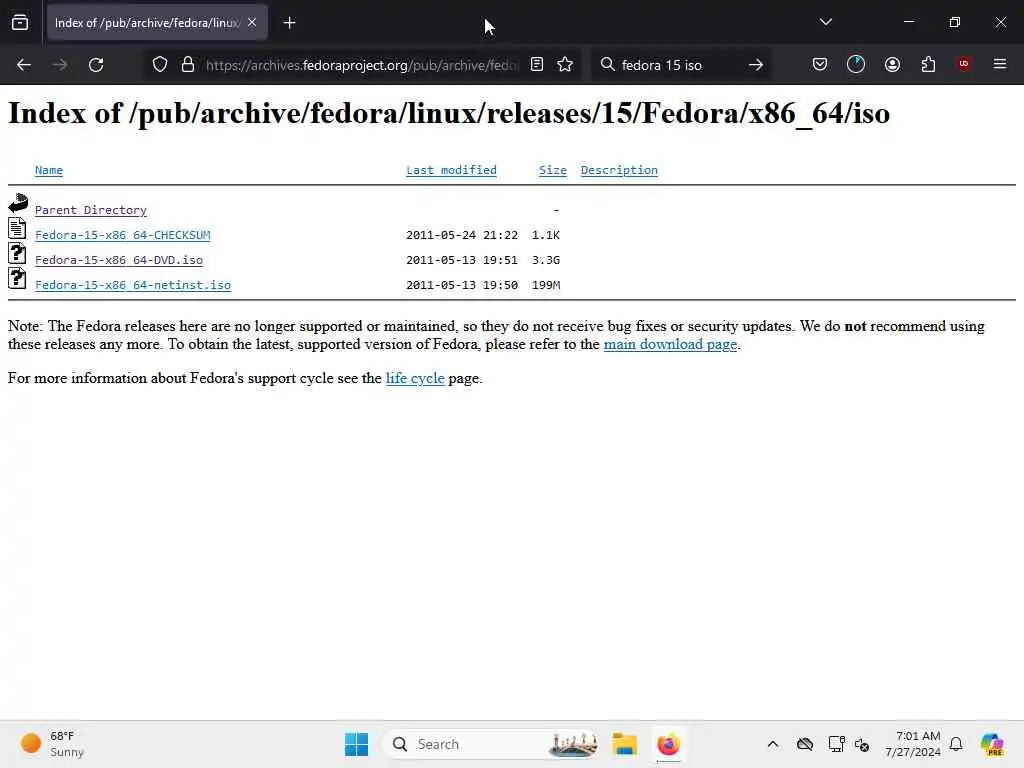This screenshot has width=1024, height=768.
Task: Download Fedora-15-x86_64-netinst.iso link
Action: tap(133, 285)
